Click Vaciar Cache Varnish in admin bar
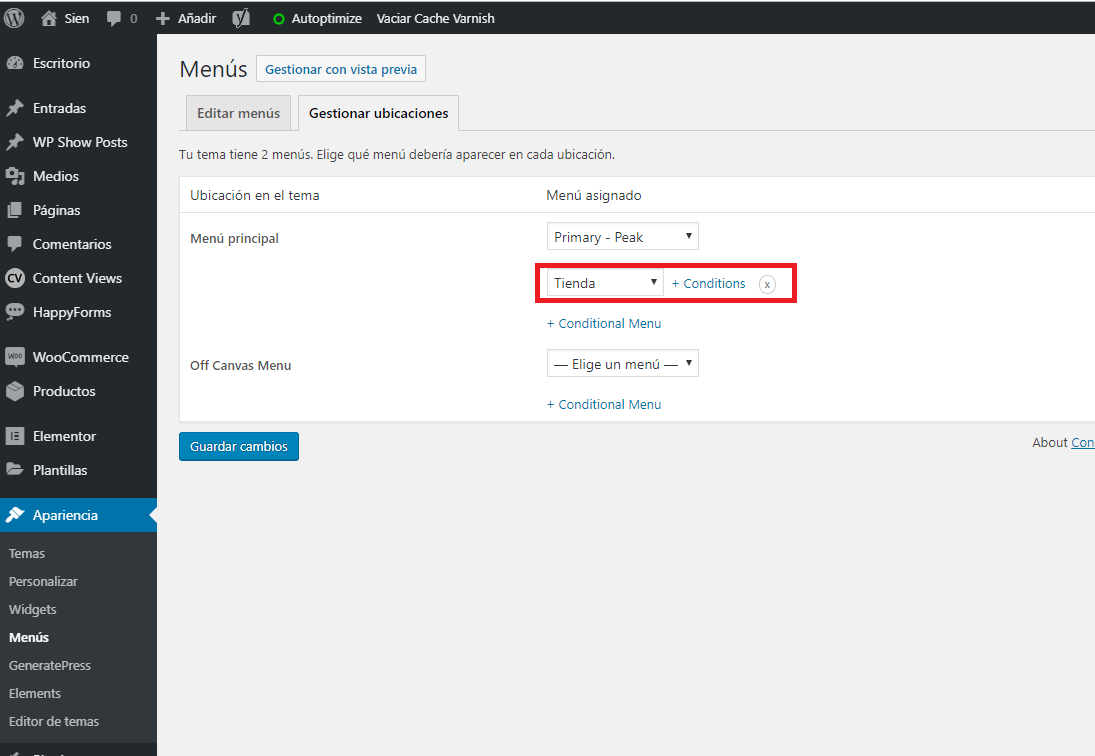This screenshot has width=1095, height=756. coord(435,18)
